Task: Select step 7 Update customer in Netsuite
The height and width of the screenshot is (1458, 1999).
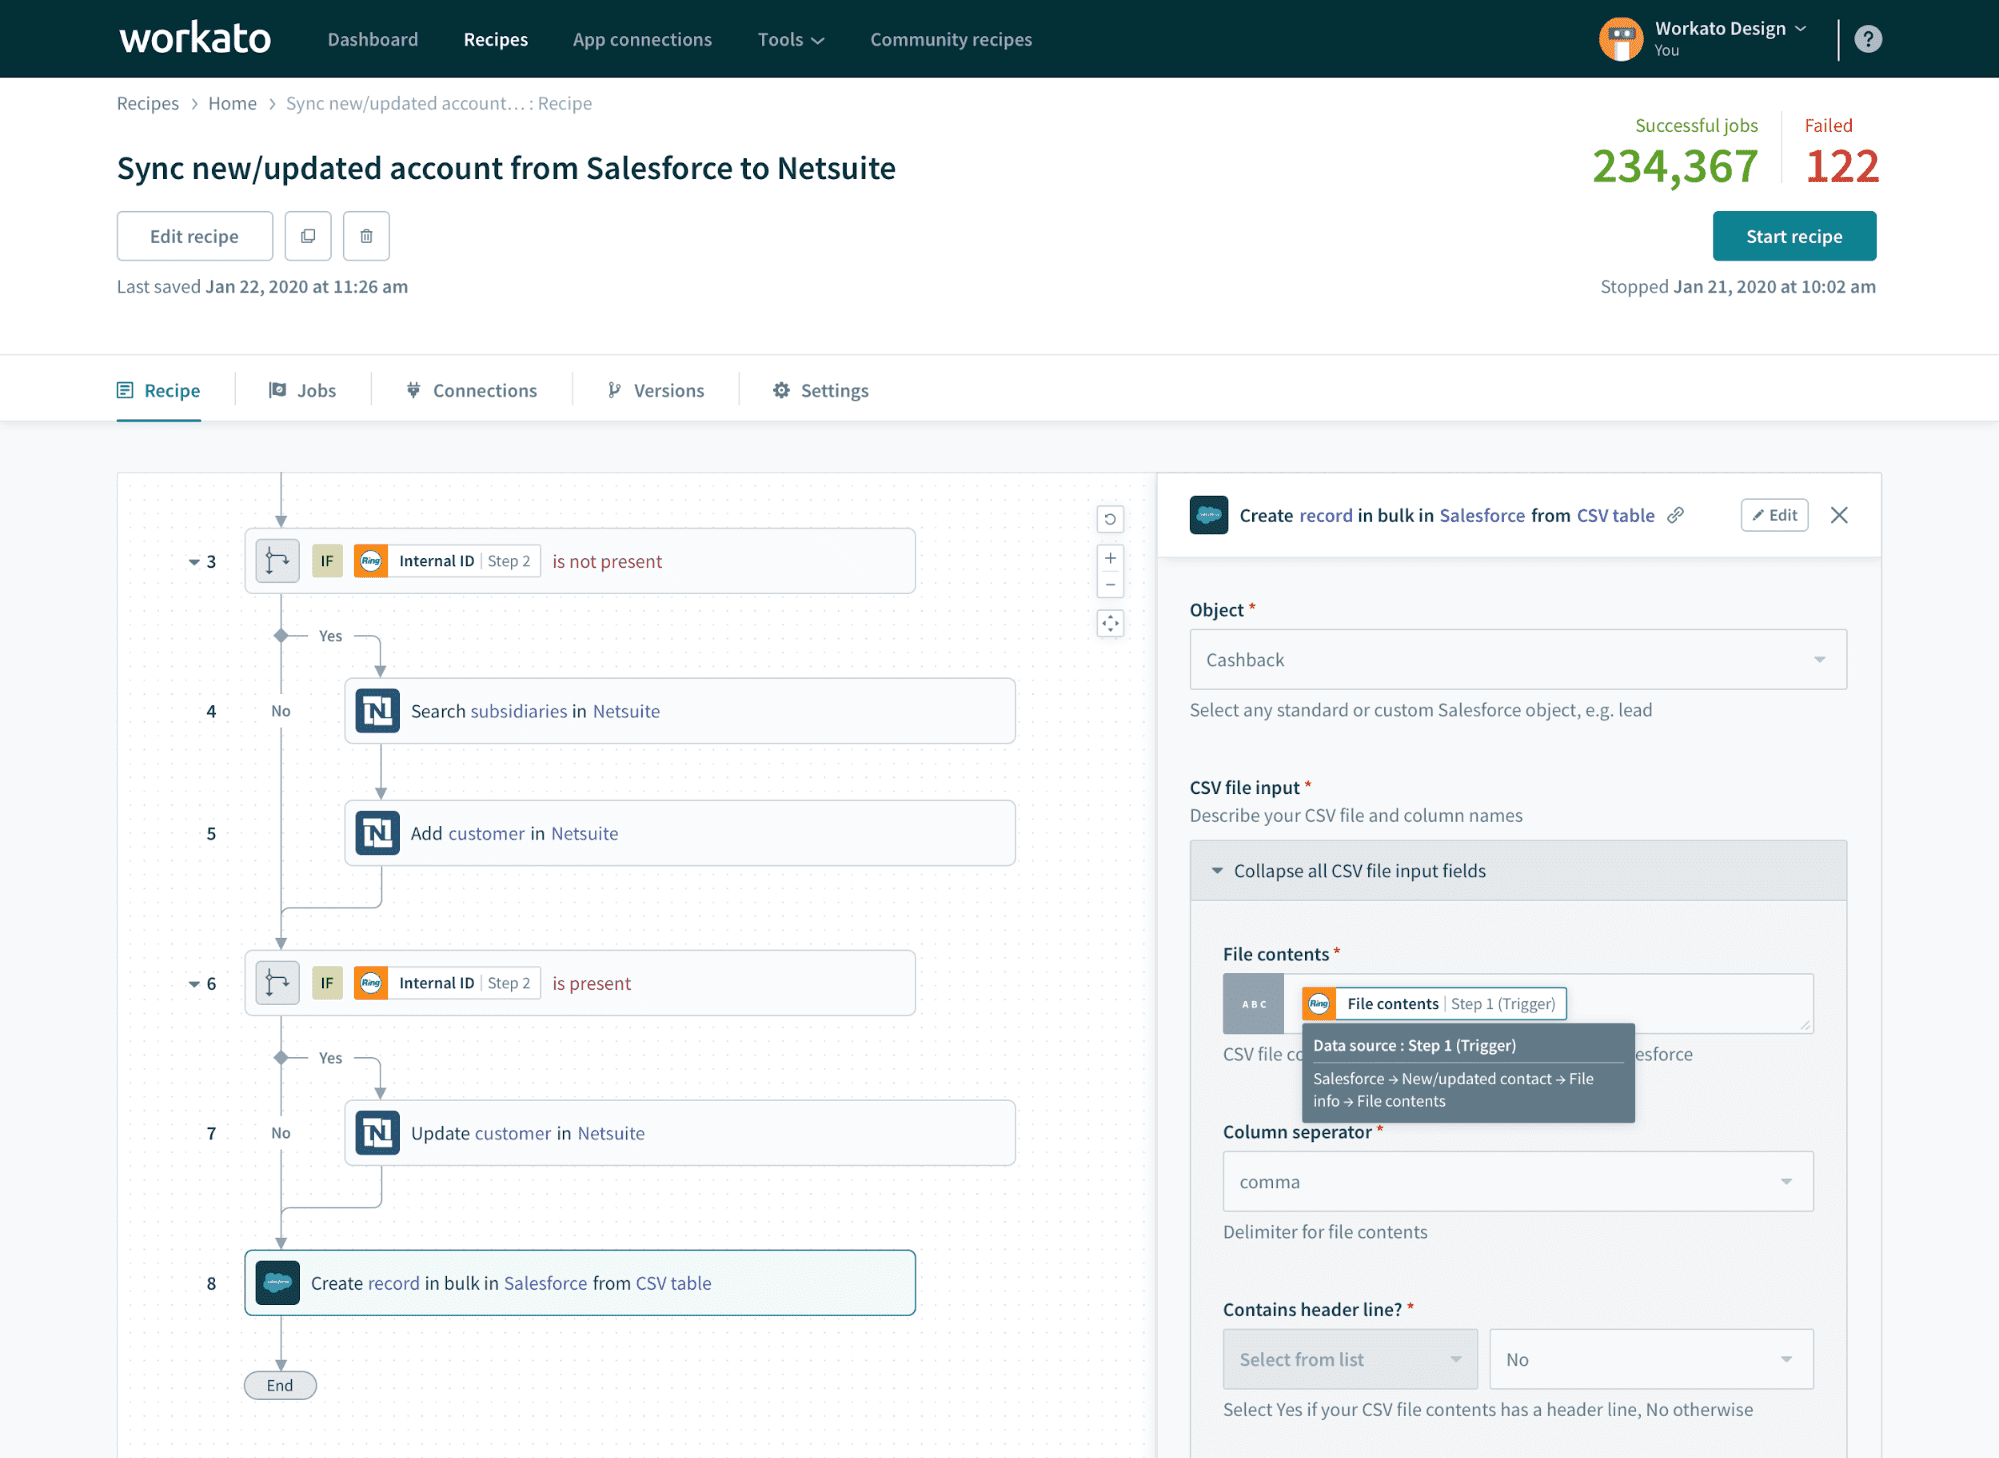Action: [x=680, y=1133]
